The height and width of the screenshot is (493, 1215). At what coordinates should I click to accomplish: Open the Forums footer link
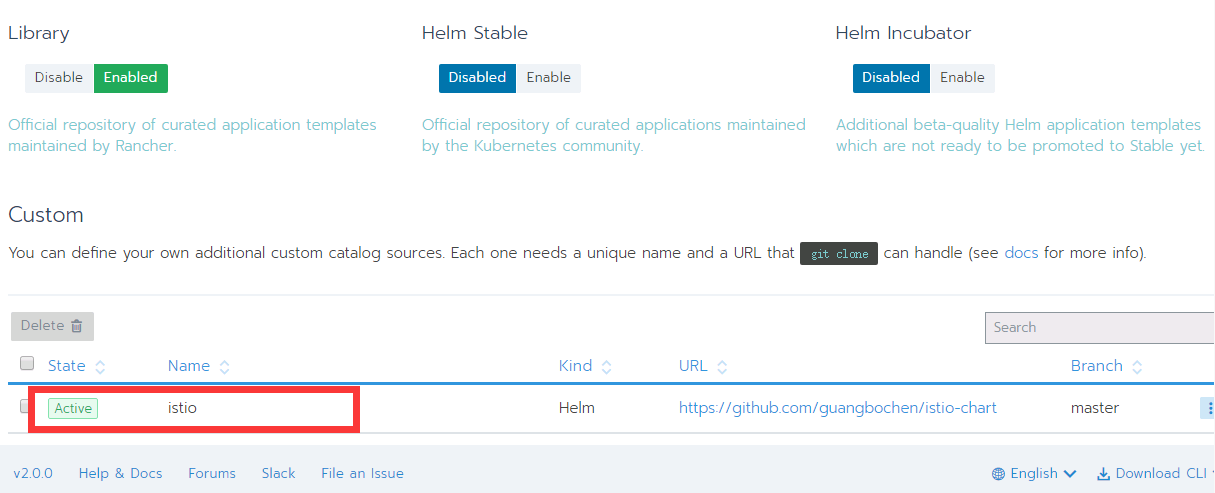tap(212, 474)
